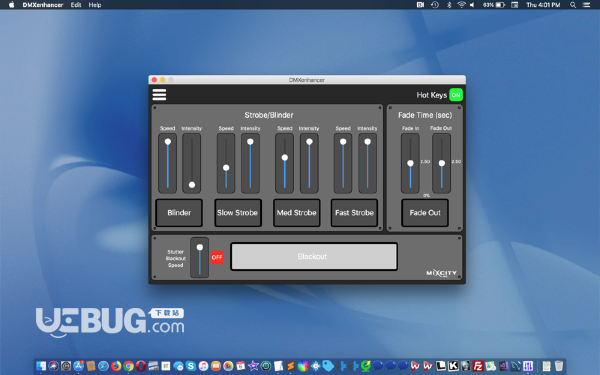Viewport: 600px width, 375px height.
Task: Open the Wi-Fi status menu
Action: click(461, 5)
